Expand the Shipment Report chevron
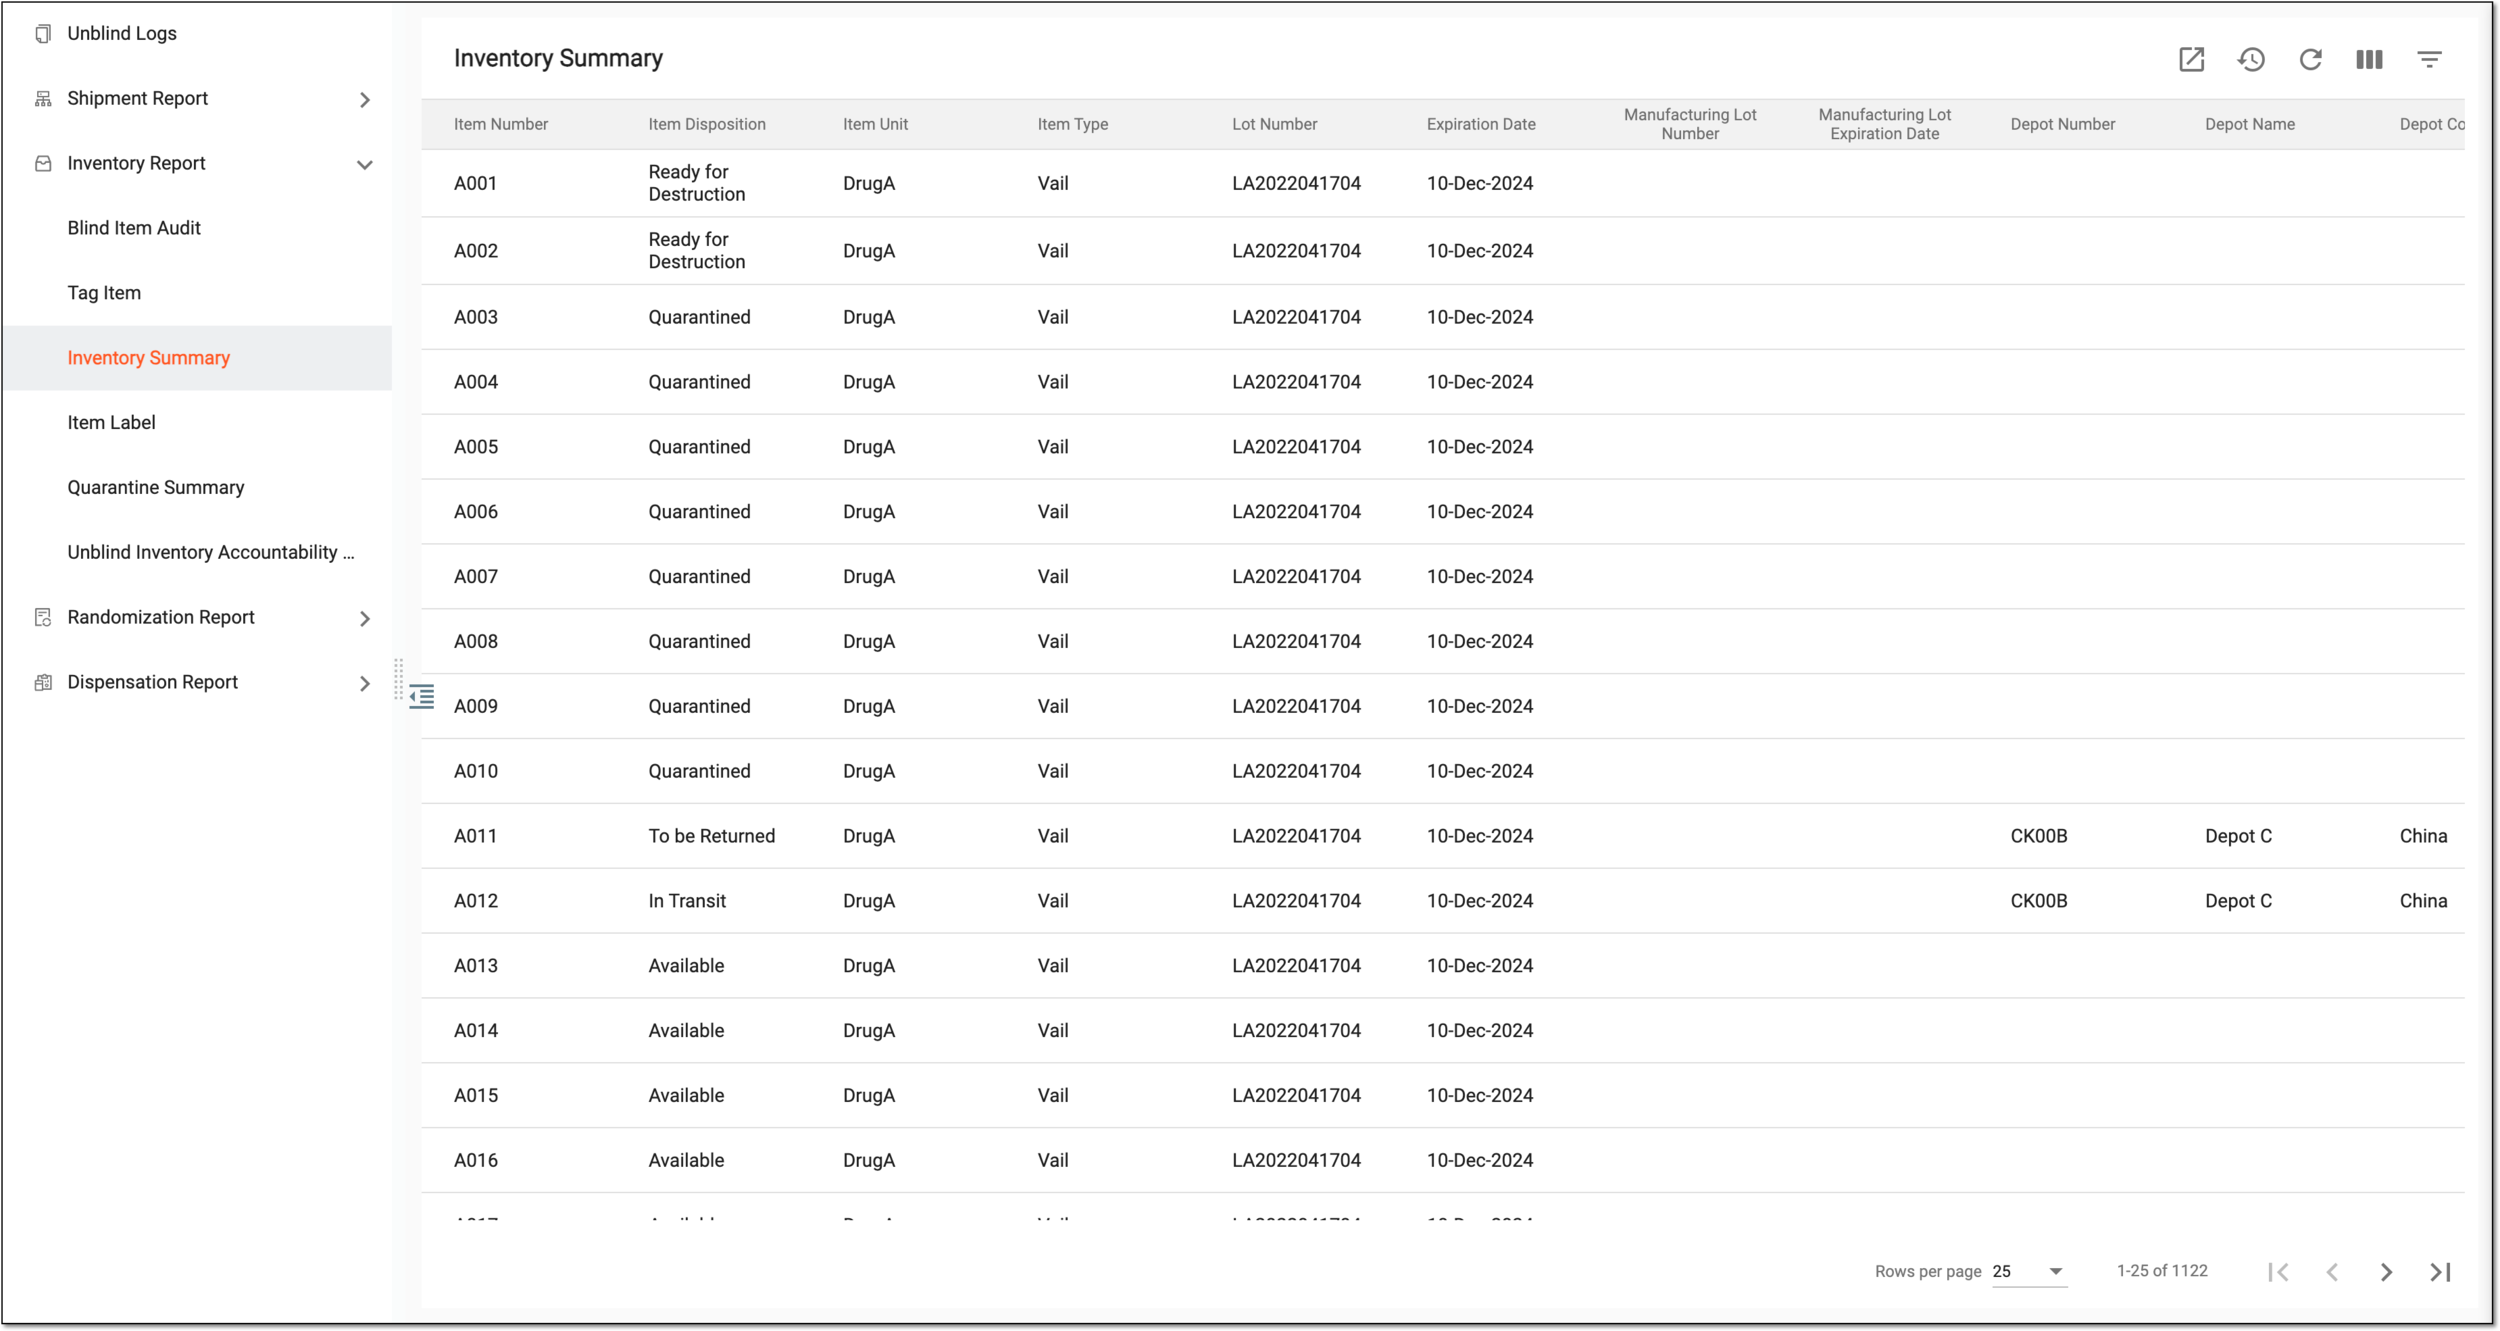The width and height of the screenshot is (2500, 1331). (x=365, y=99)
